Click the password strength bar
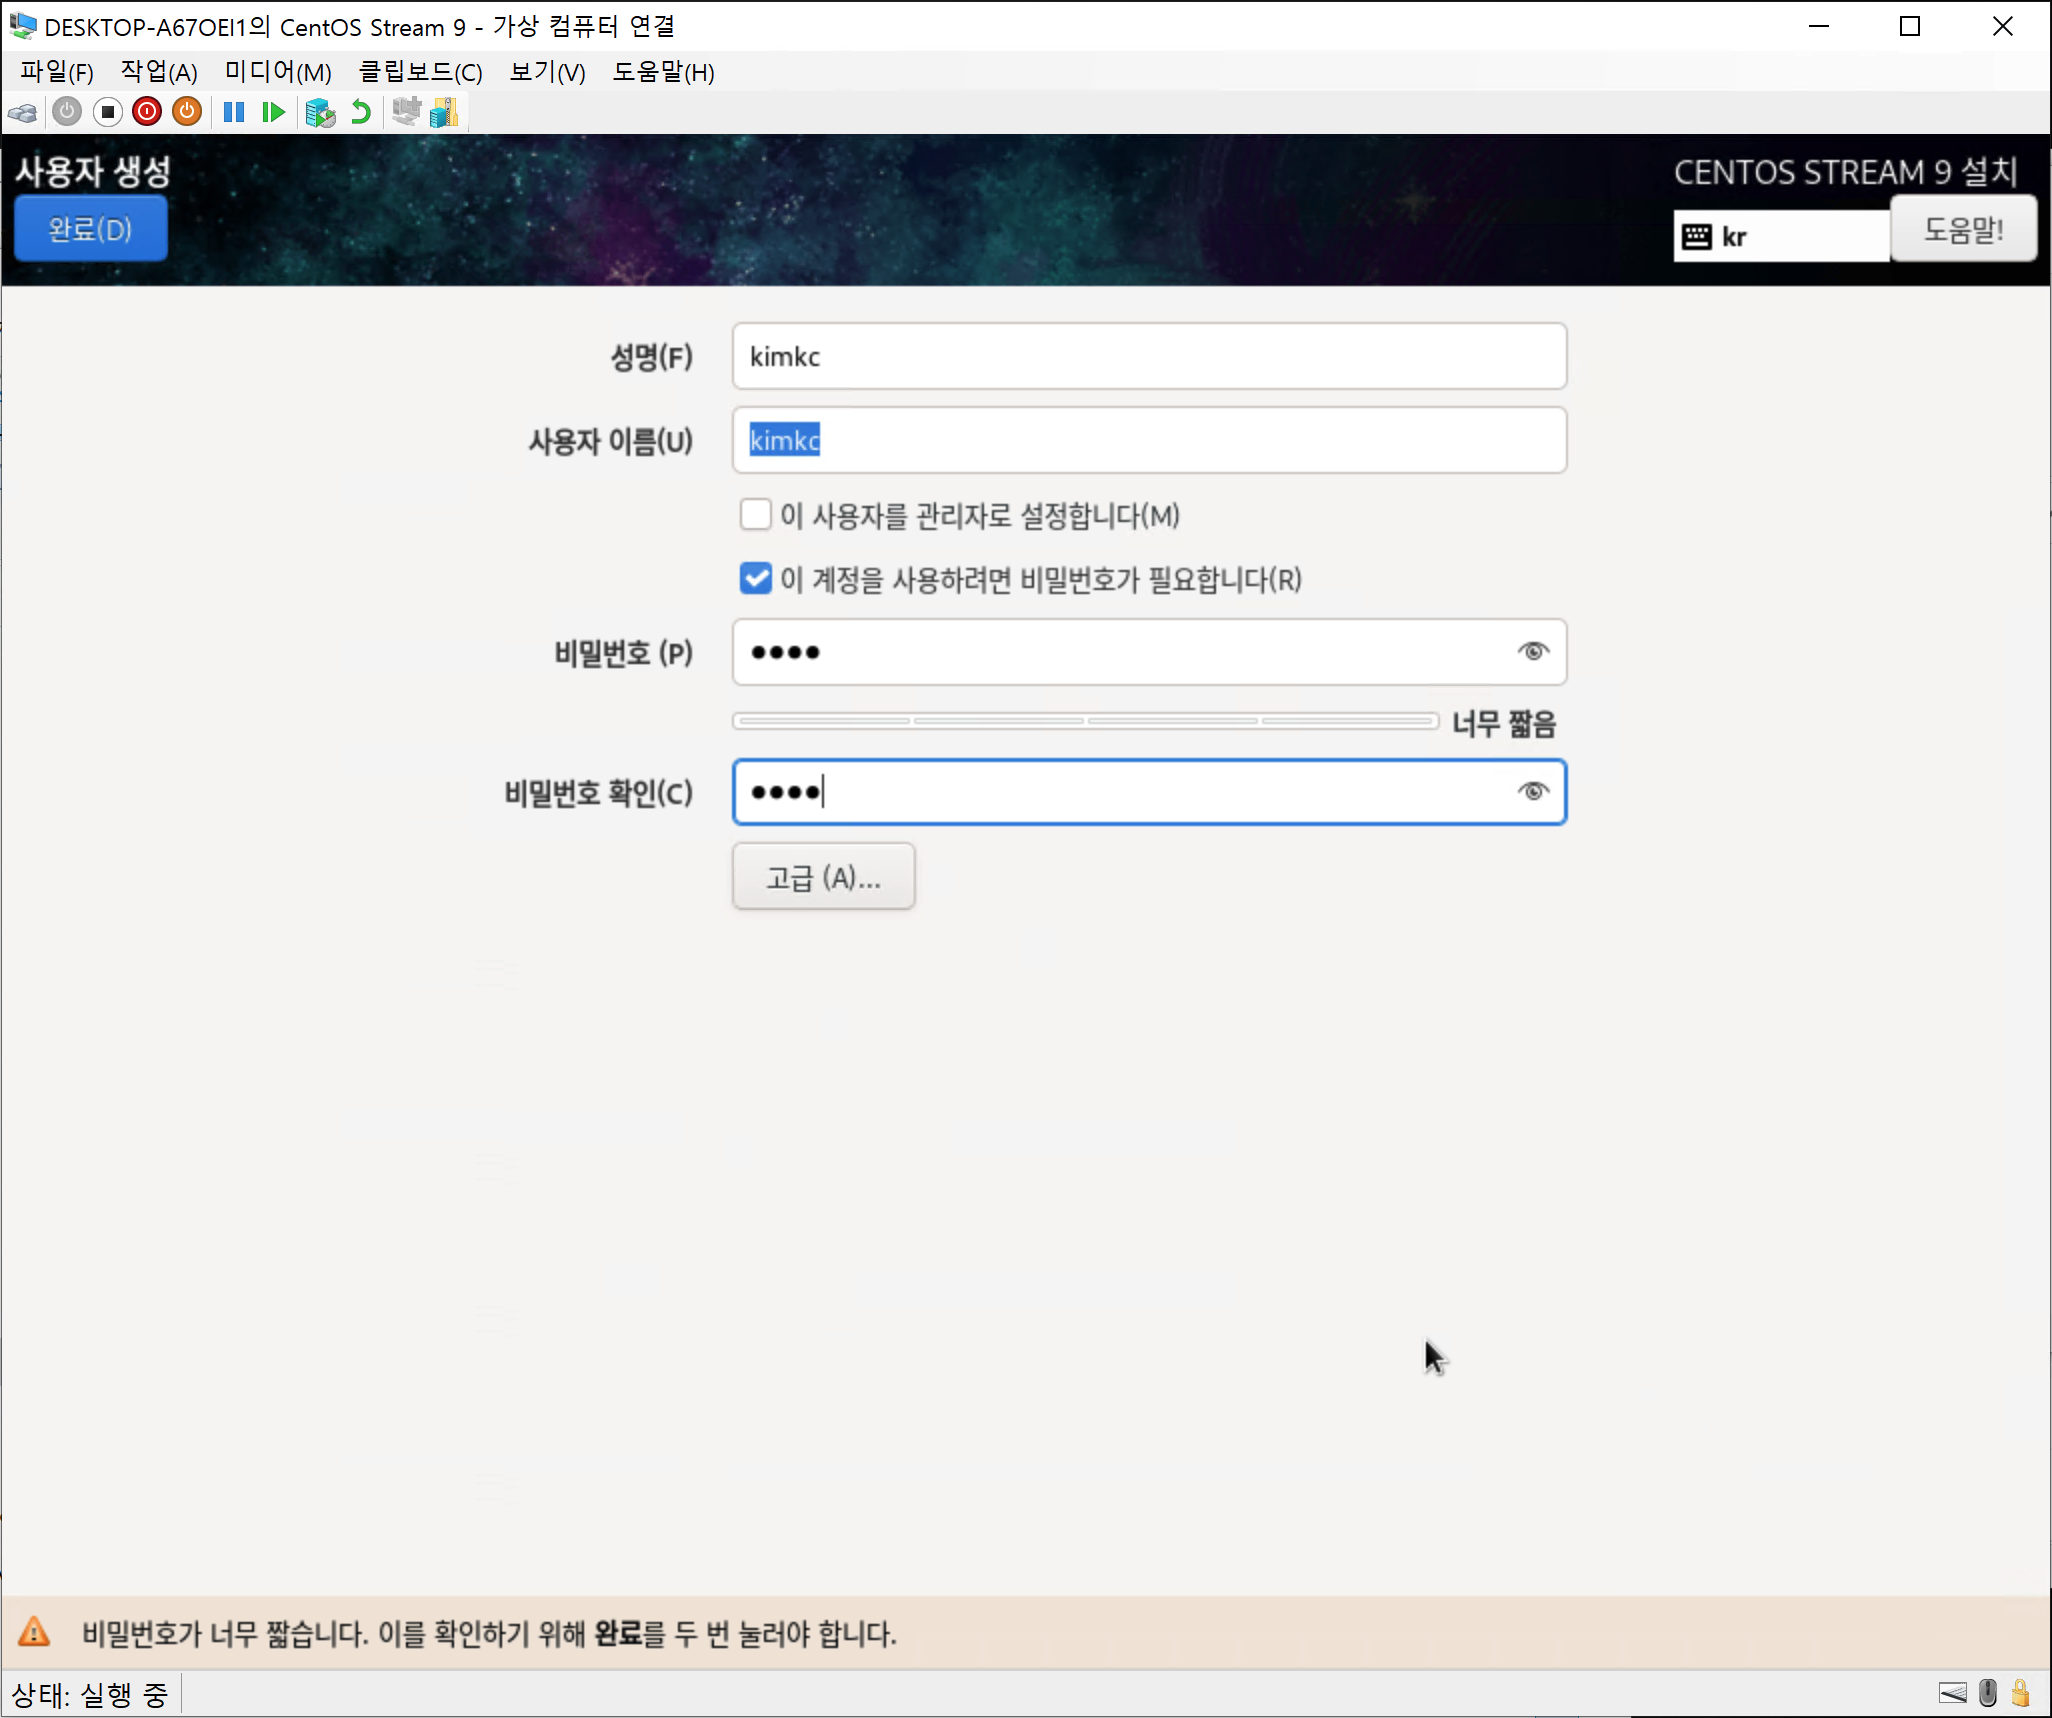 coord(1085,720)
